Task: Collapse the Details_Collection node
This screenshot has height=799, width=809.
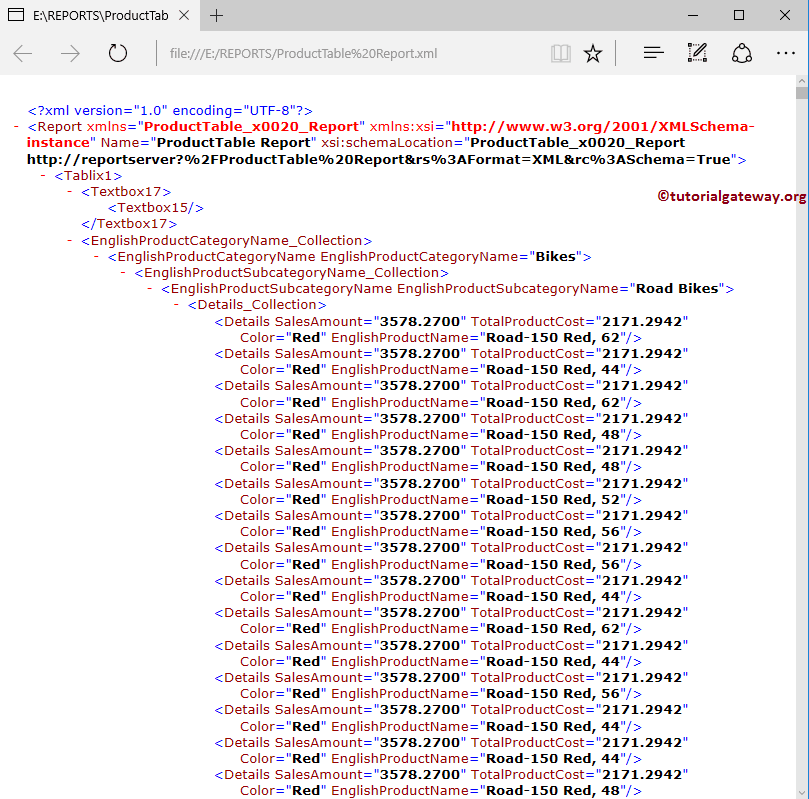Action: tap(176, 304)
